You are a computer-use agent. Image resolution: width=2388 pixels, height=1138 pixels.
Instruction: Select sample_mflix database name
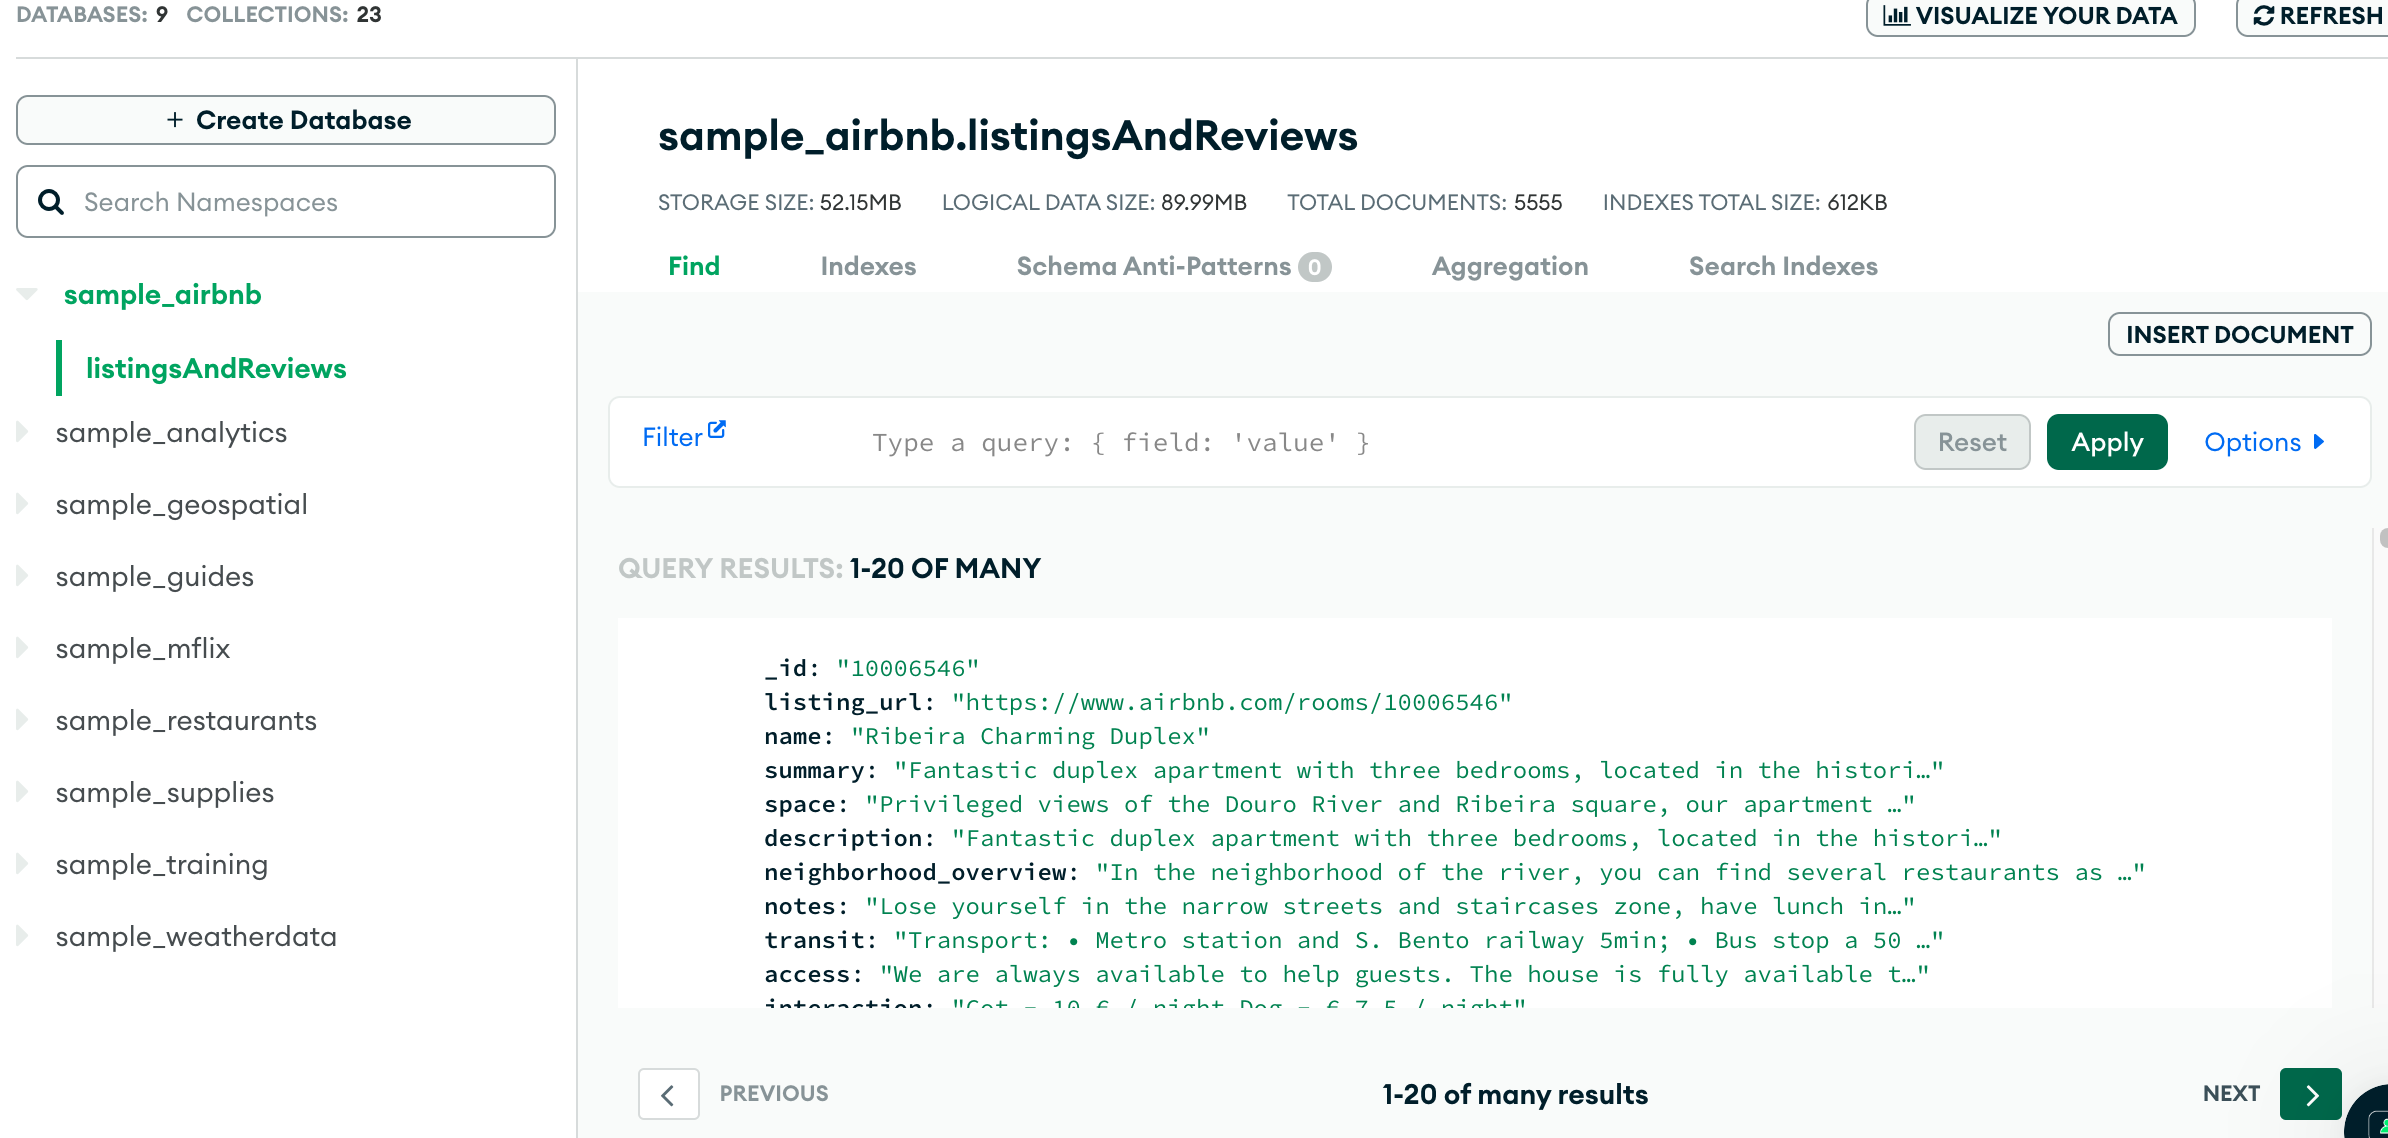143,648
